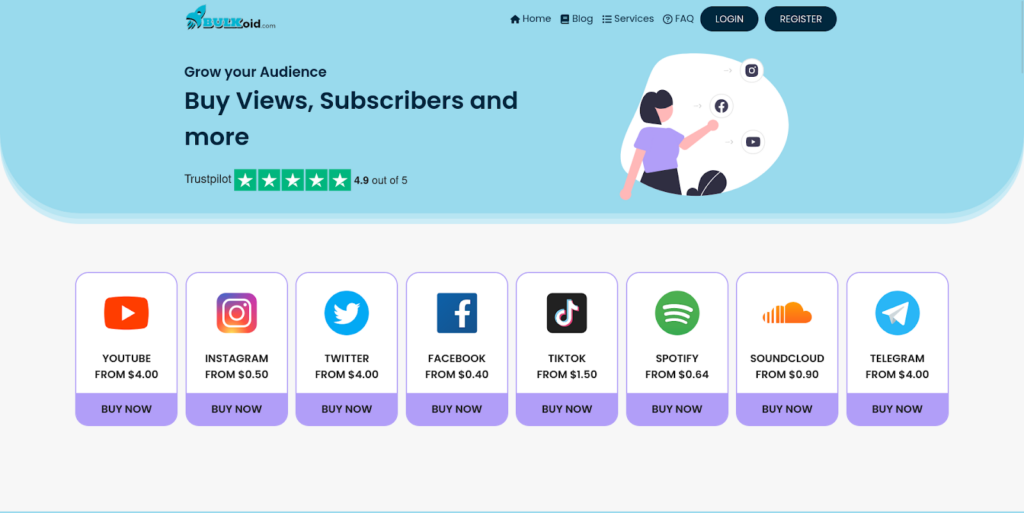Screen dimensions: 1024x513
Task: Click the LOGIN button
Action: pos(729,19)
